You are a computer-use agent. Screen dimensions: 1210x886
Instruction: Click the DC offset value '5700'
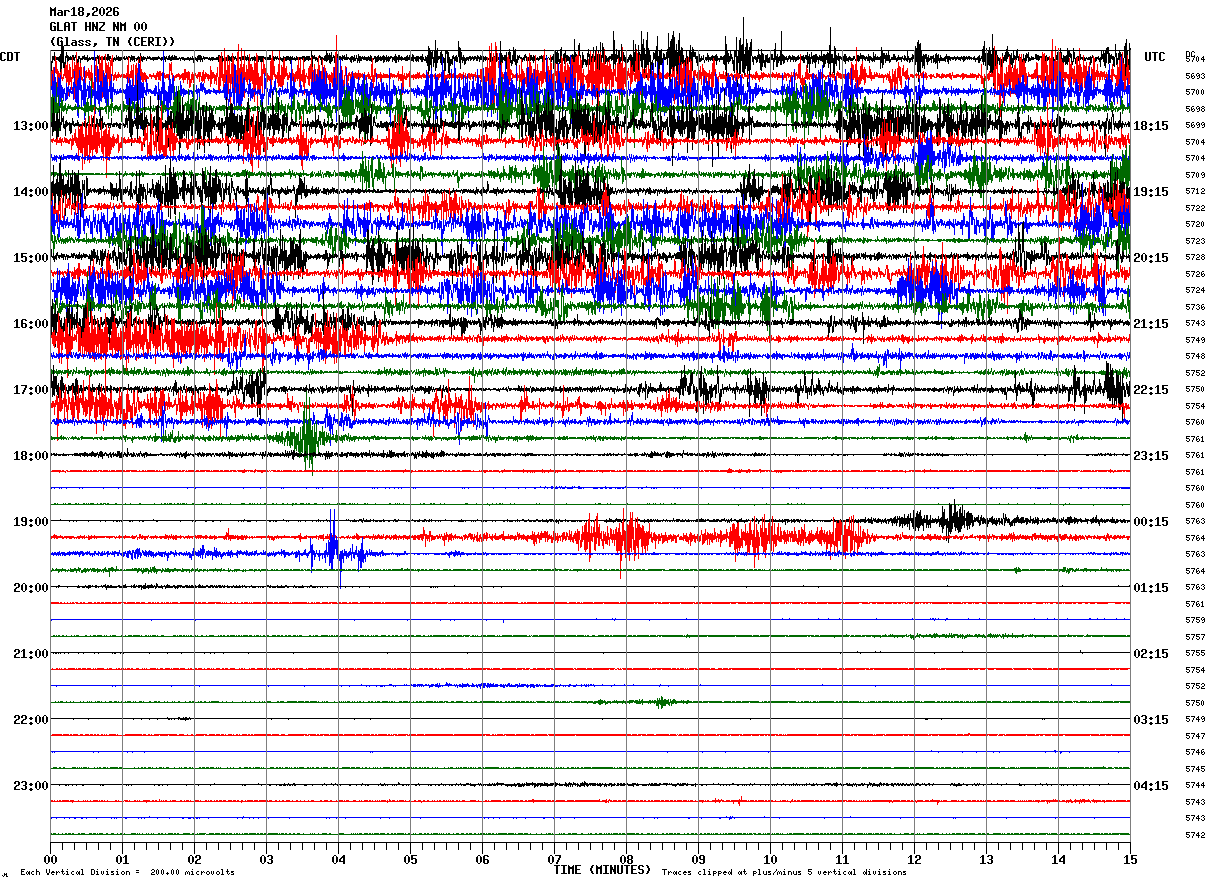click(1195, 92)
